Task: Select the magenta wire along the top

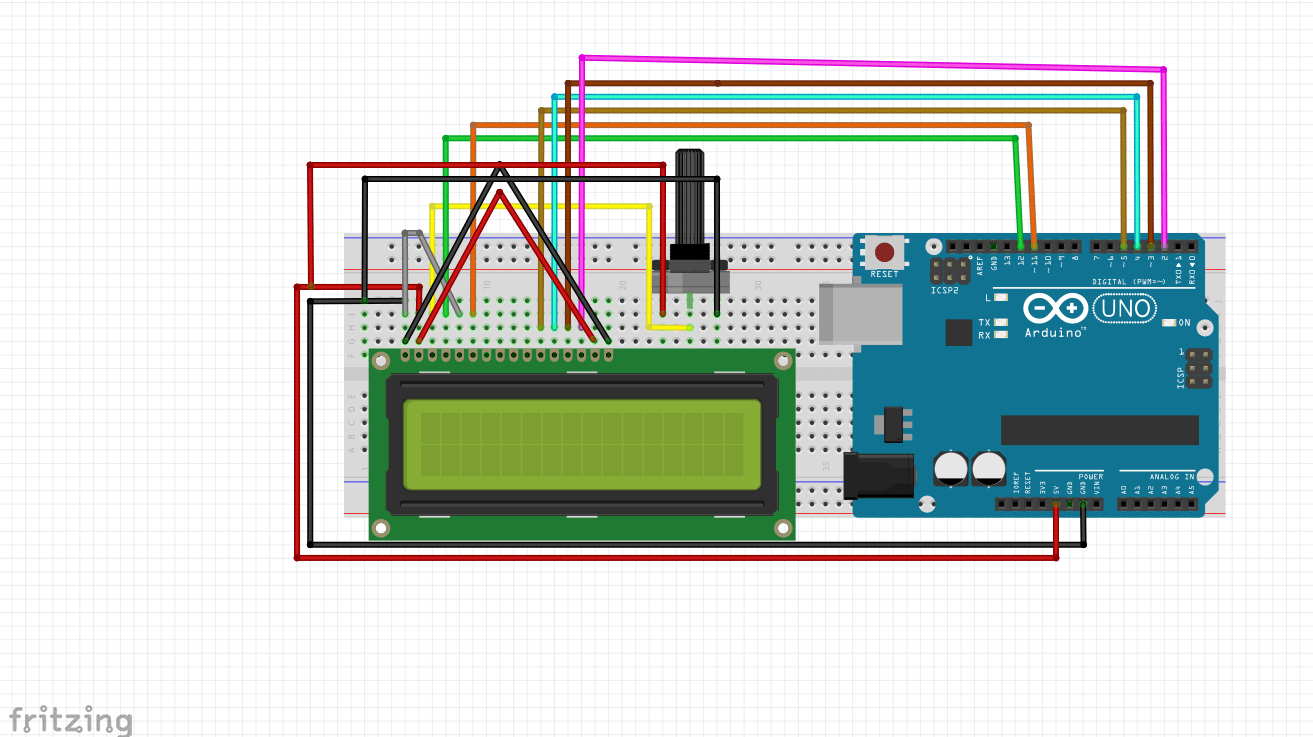Action: click(x=870, y=62)
